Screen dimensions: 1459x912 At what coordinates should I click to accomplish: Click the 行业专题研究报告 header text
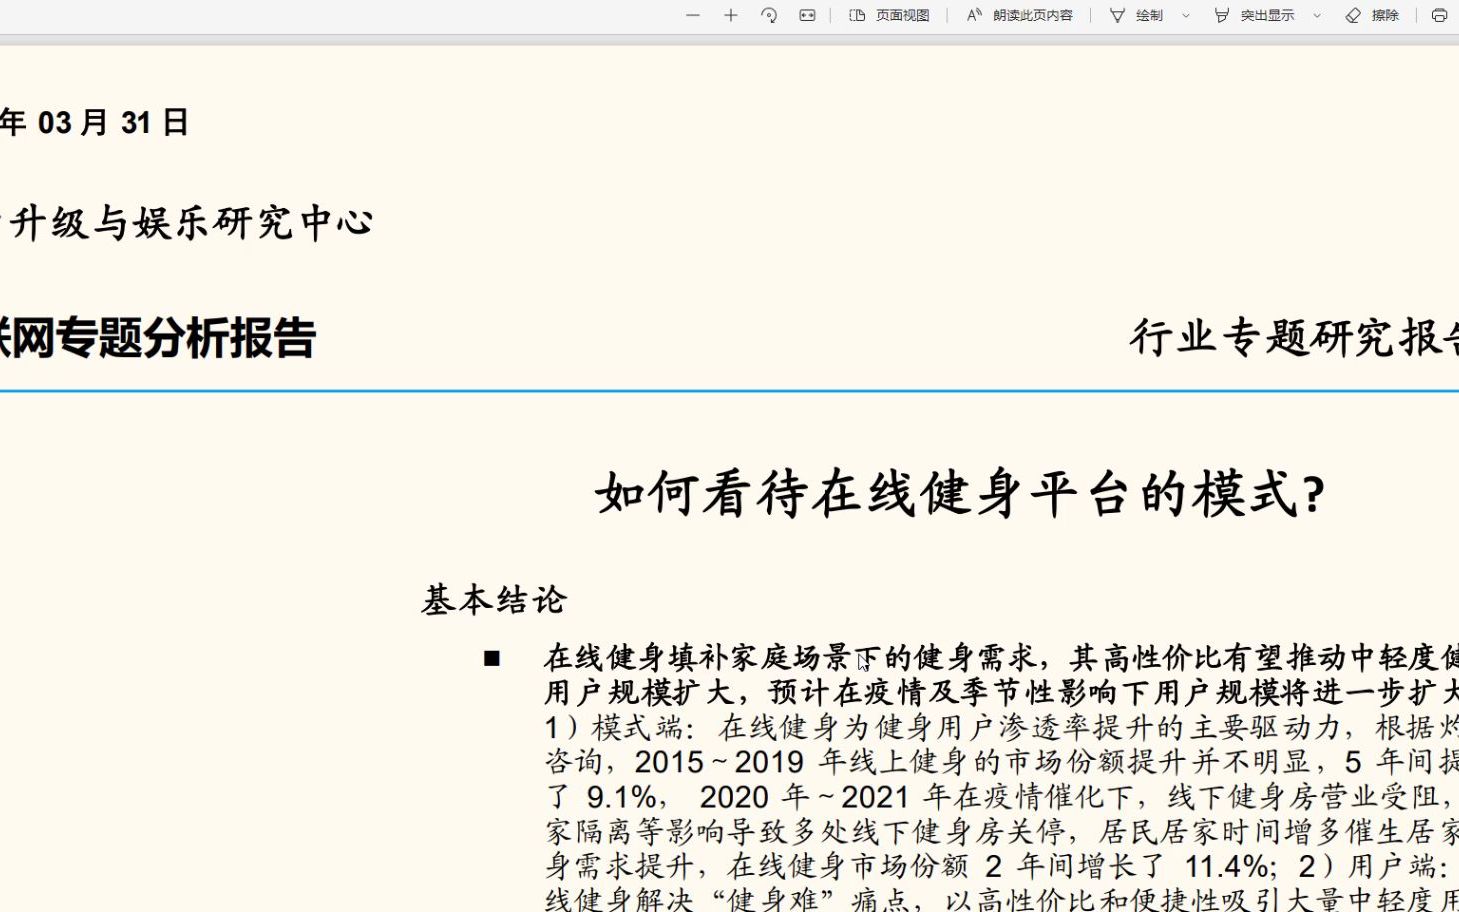coord(1294,338)
